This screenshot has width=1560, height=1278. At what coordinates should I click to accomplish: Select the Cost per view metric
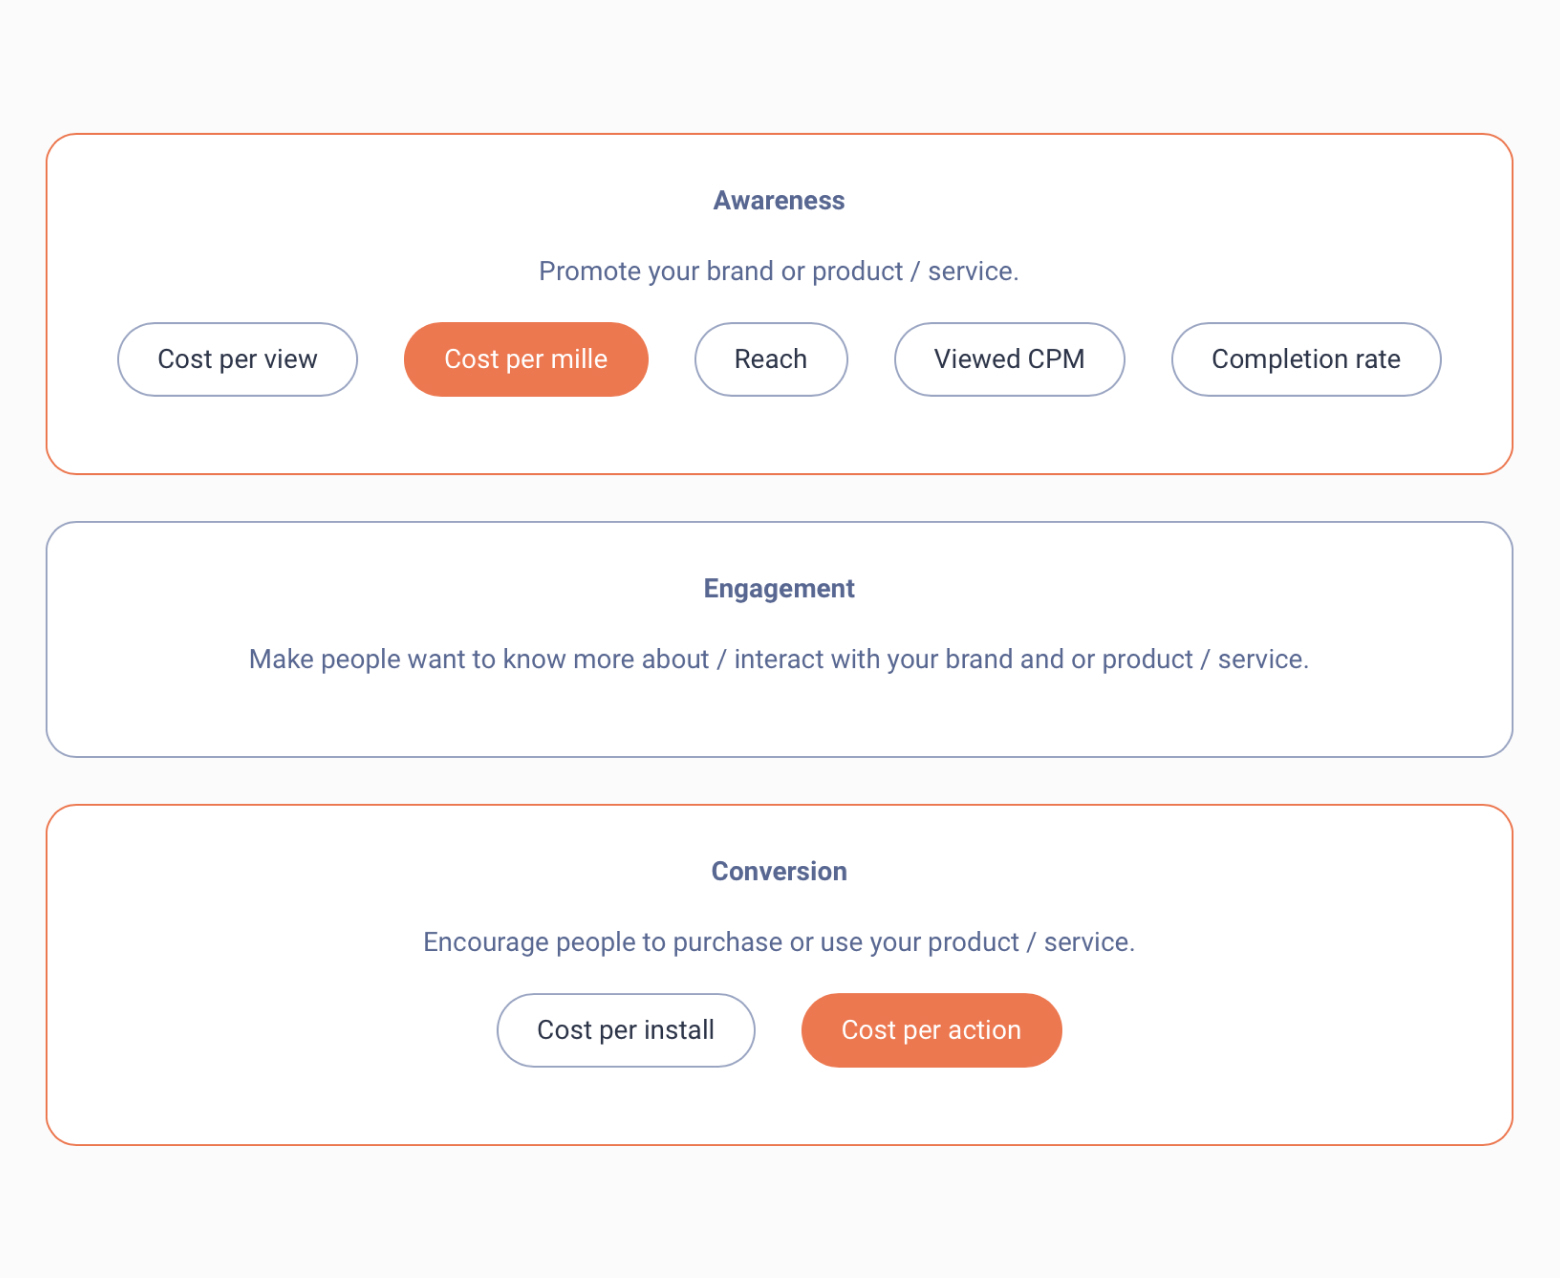tap(237, 359)
